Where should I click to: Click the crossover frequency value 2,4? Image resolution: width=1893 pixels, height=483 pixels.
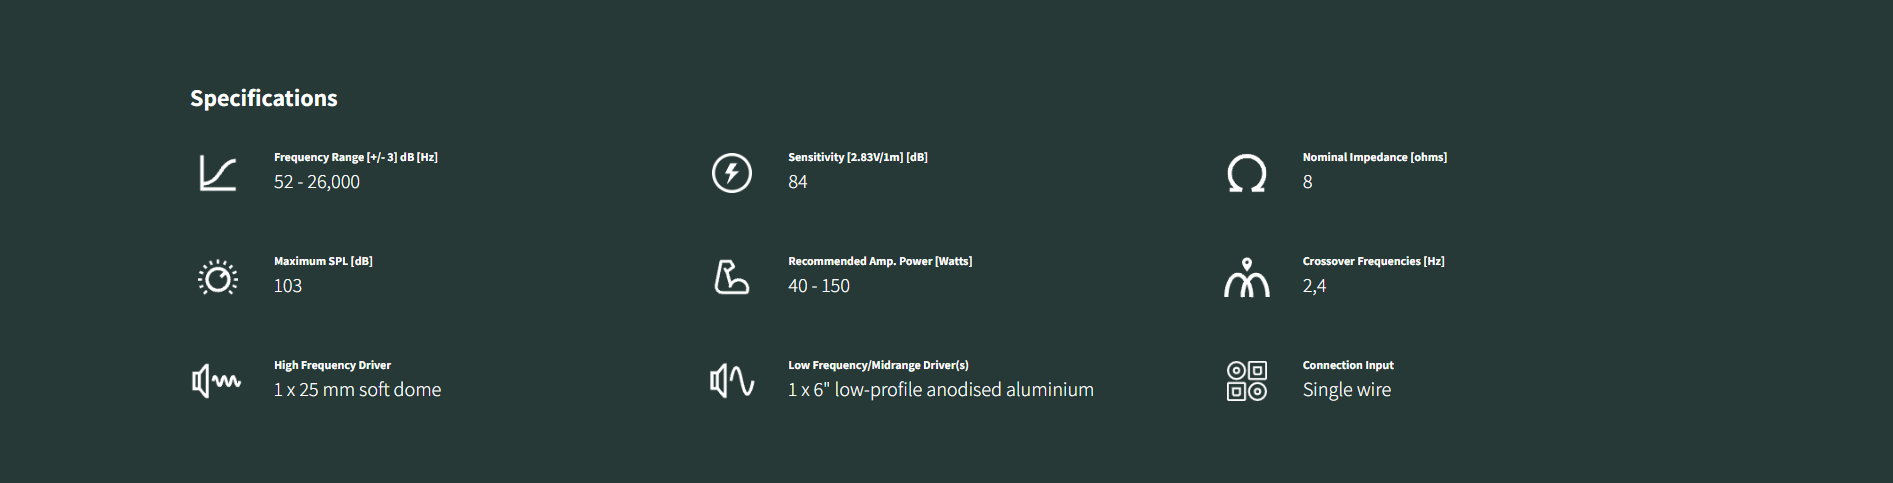click(1314, 286)
